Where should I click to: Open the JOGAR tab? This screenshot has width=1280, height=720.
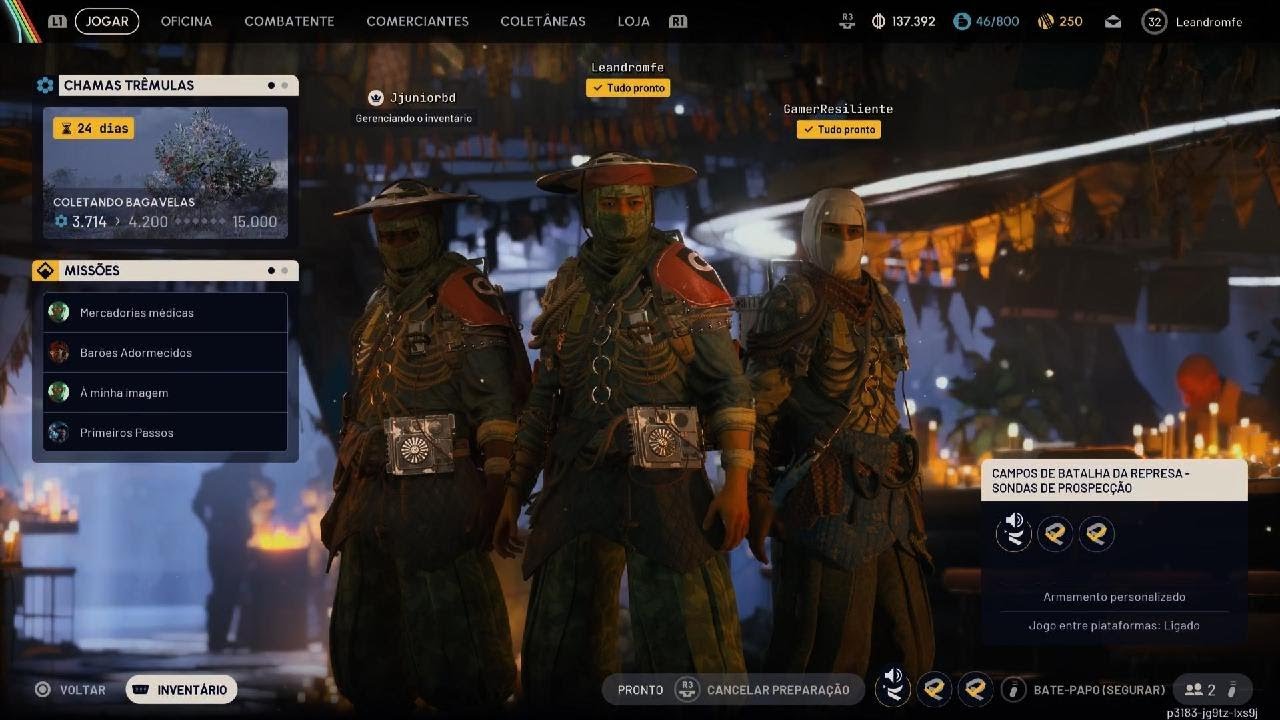point(107,21)
